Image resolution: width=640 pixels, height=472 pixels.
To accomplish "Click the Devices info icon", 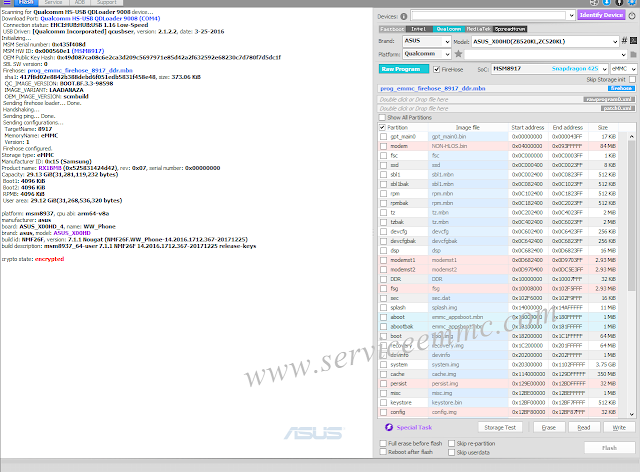I will [404, 16].
